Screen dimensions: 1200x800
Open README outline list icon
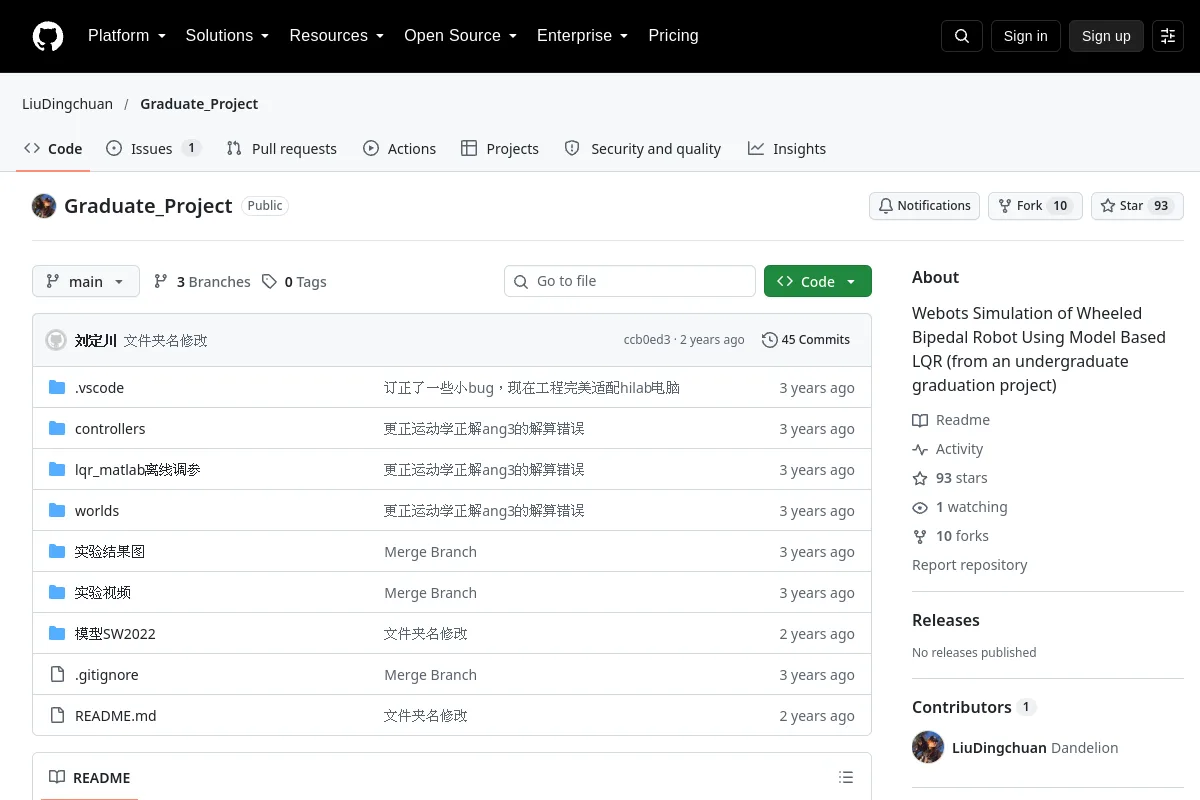[x=846, y=778]
